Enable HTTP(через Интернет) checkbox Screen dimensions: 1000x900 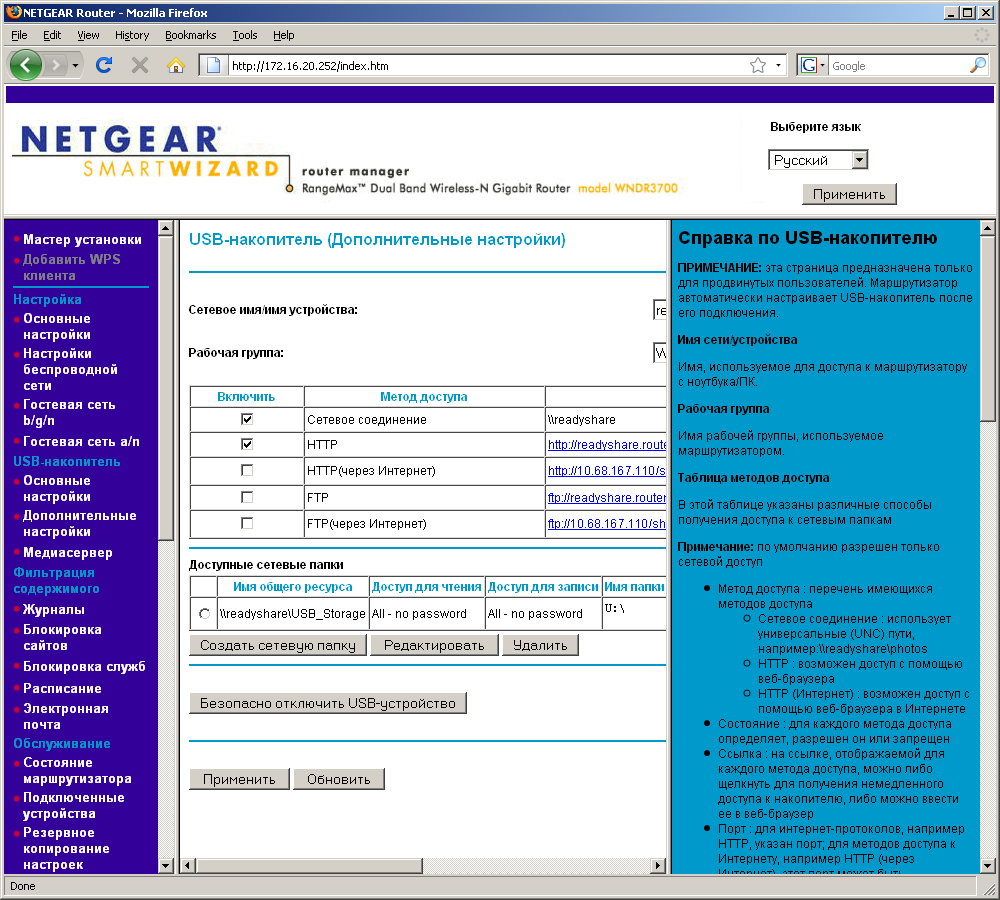coord(247,470)
